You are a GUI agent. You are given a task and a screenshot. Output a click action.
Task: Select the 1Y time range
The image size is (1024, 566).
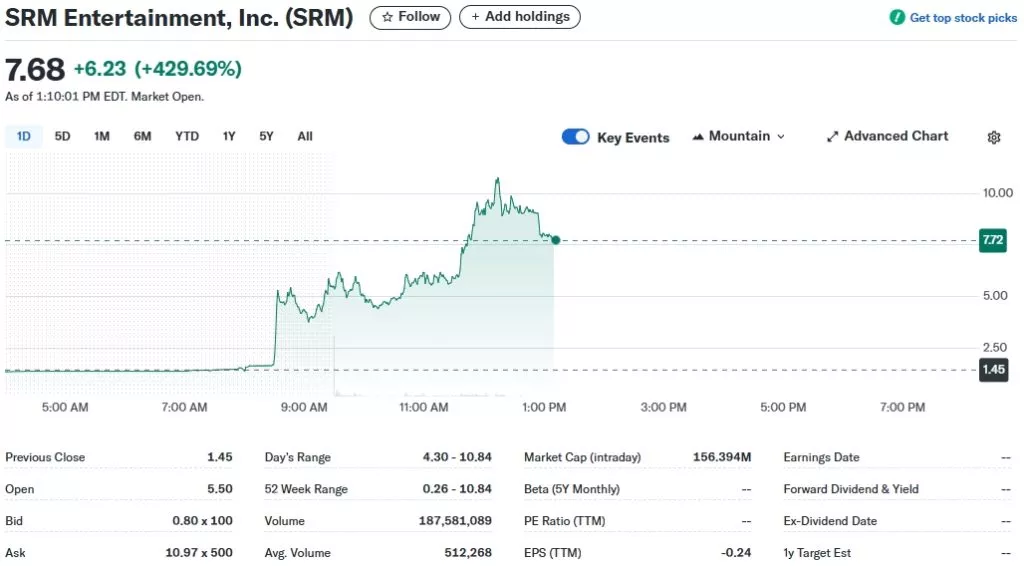(229, 136)
